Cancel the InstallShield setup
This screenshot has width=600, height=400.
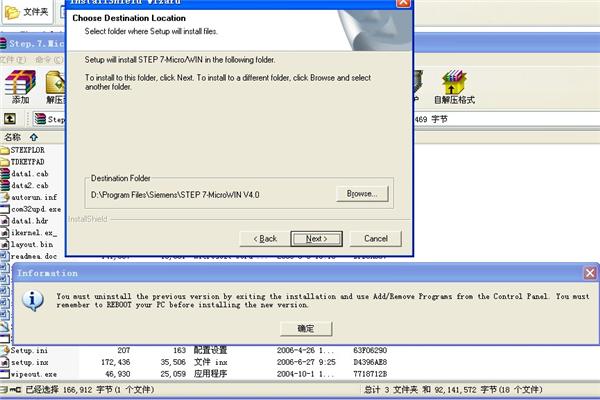click(375, 239)
